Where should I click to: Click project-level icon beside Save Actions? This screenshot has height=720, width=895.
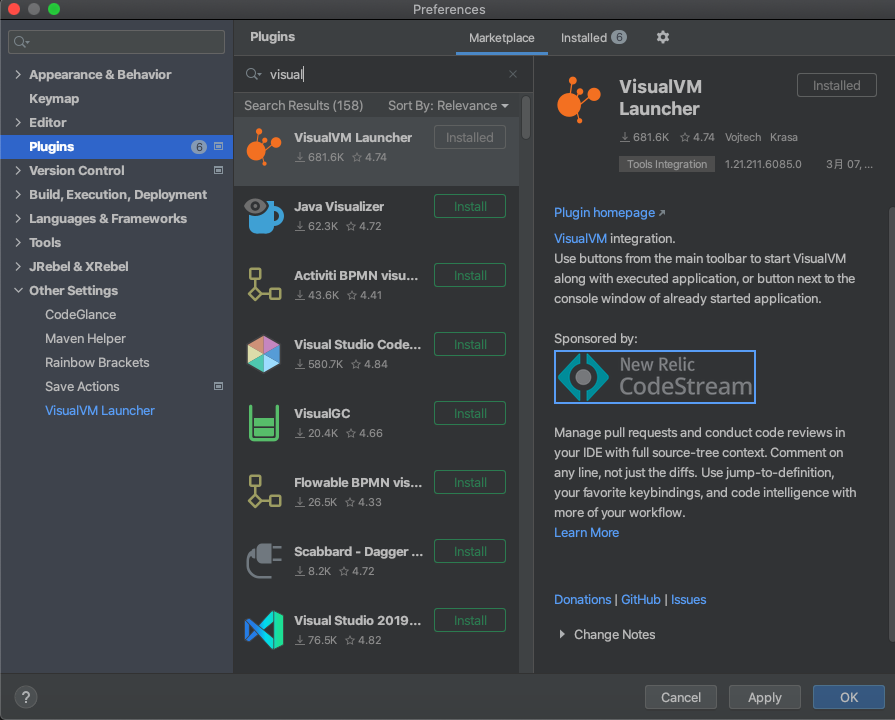(x=218, y=387)
